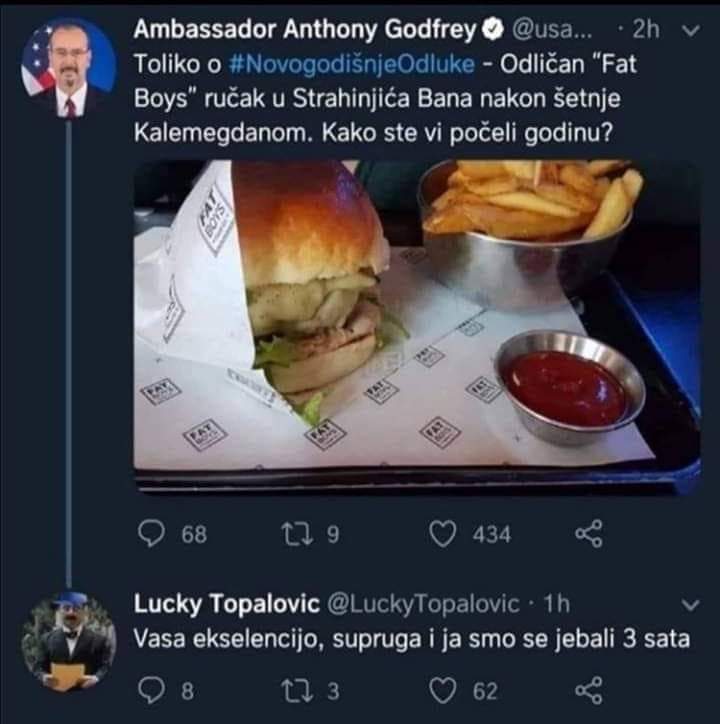
Task: Like the tweet with 434 likes
Action: (x=443, y=534)
